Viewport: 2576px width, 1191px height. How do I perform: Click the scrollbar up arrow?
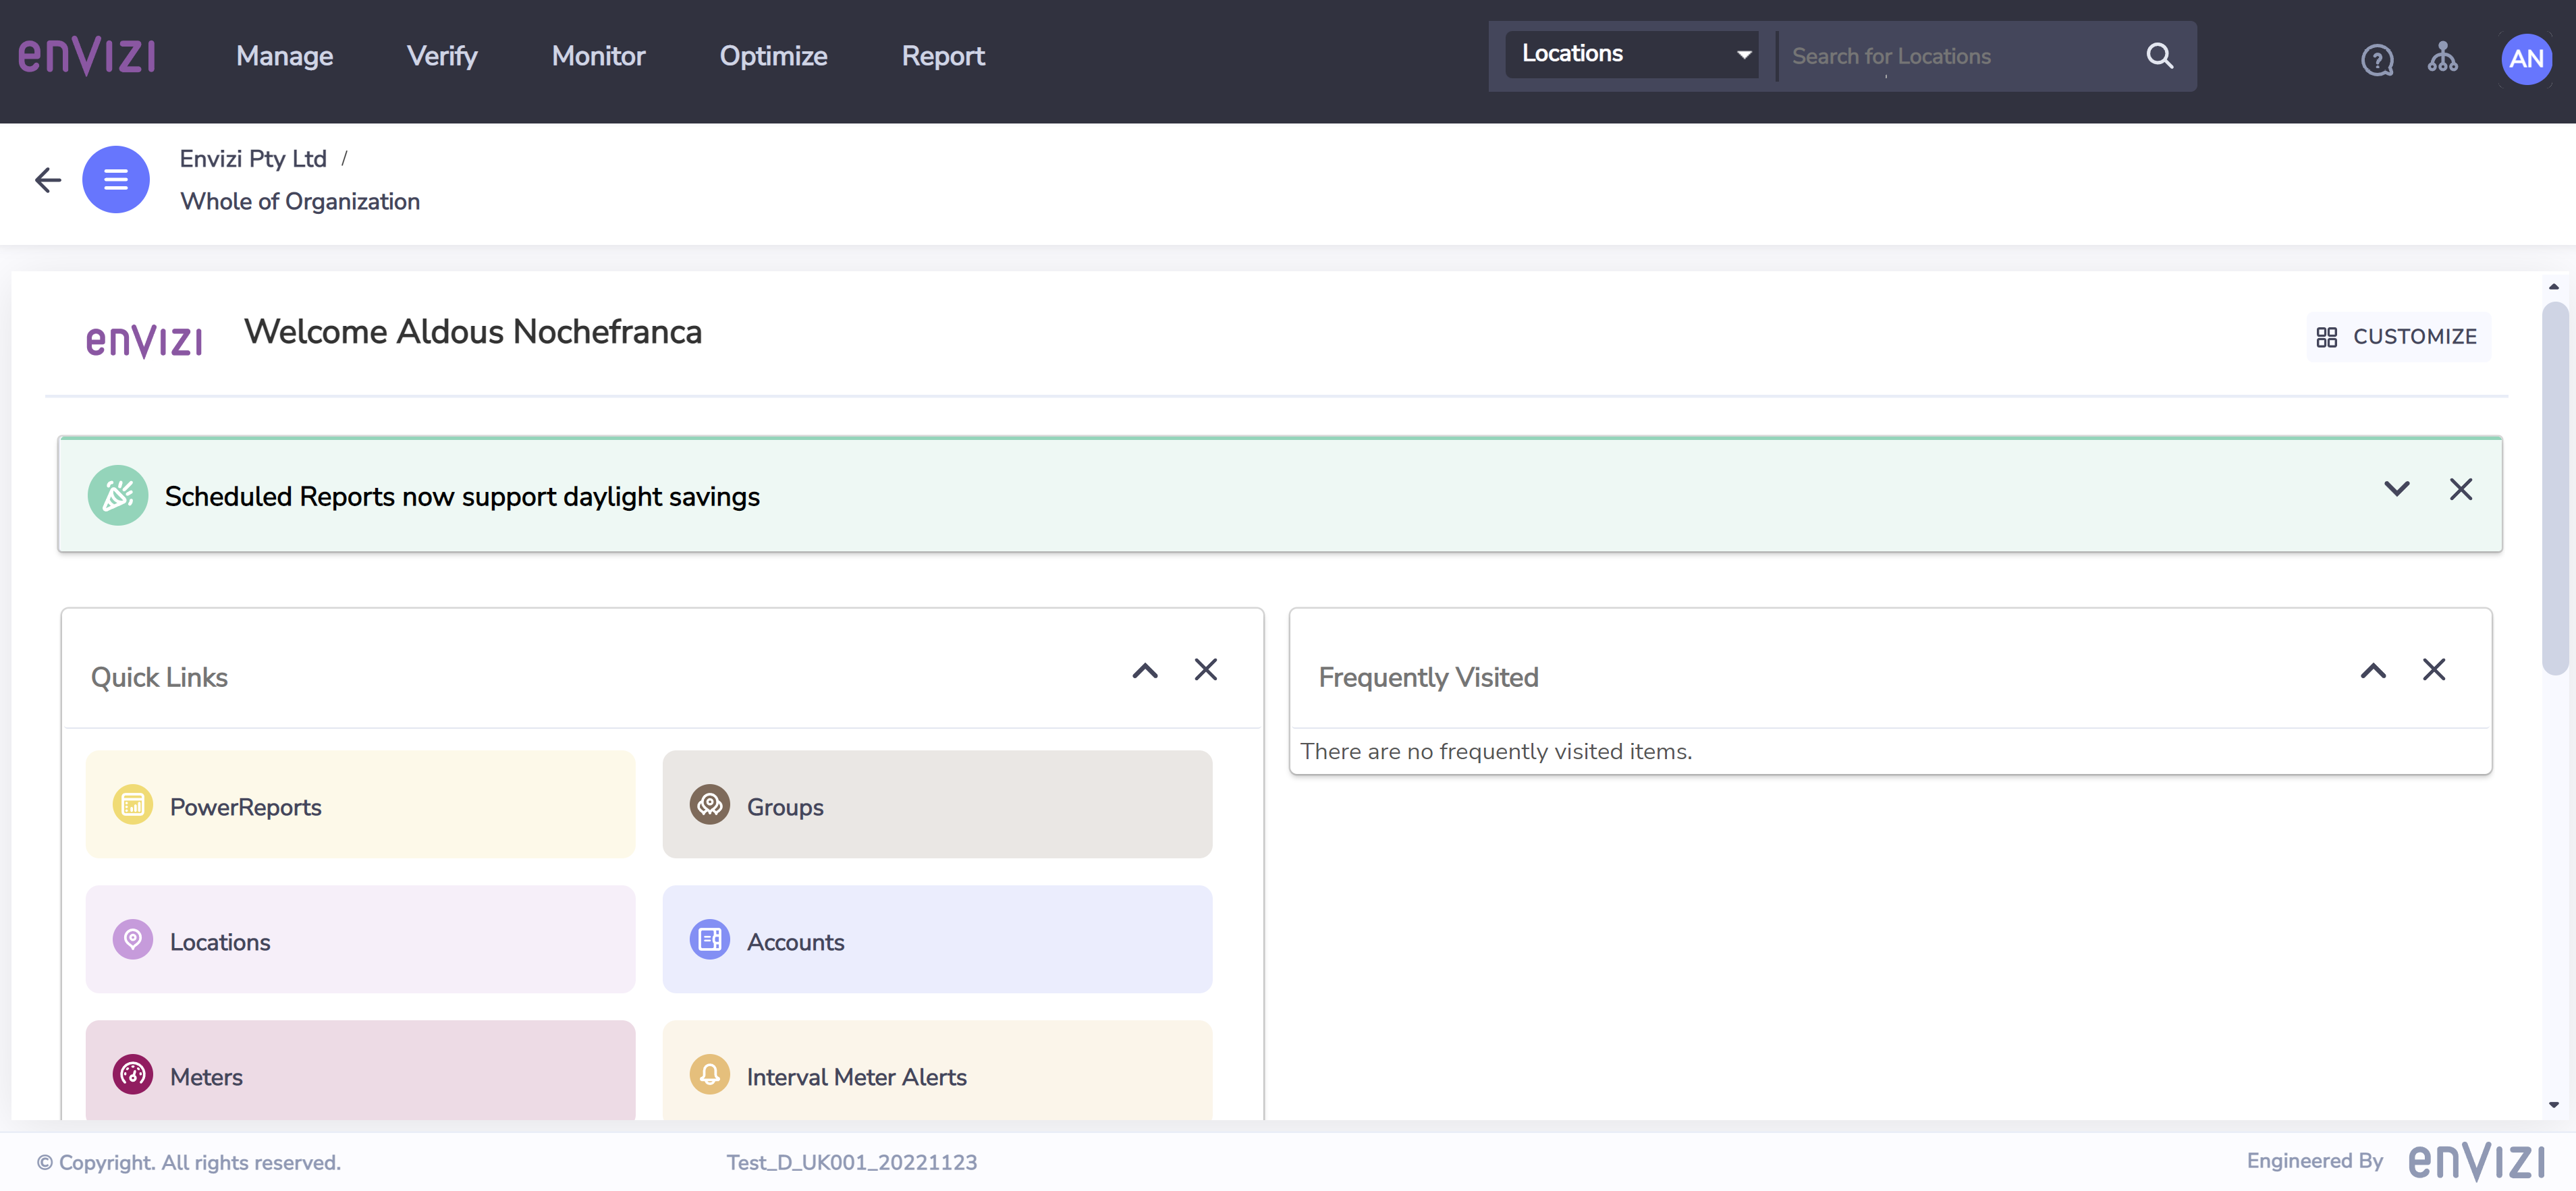(x=2554, y=287)
